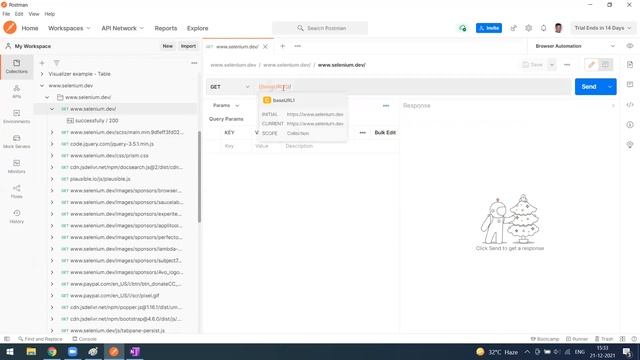640x360 pixels.
Task: Open the satellite capture requests icon
Action: point(513,28)
